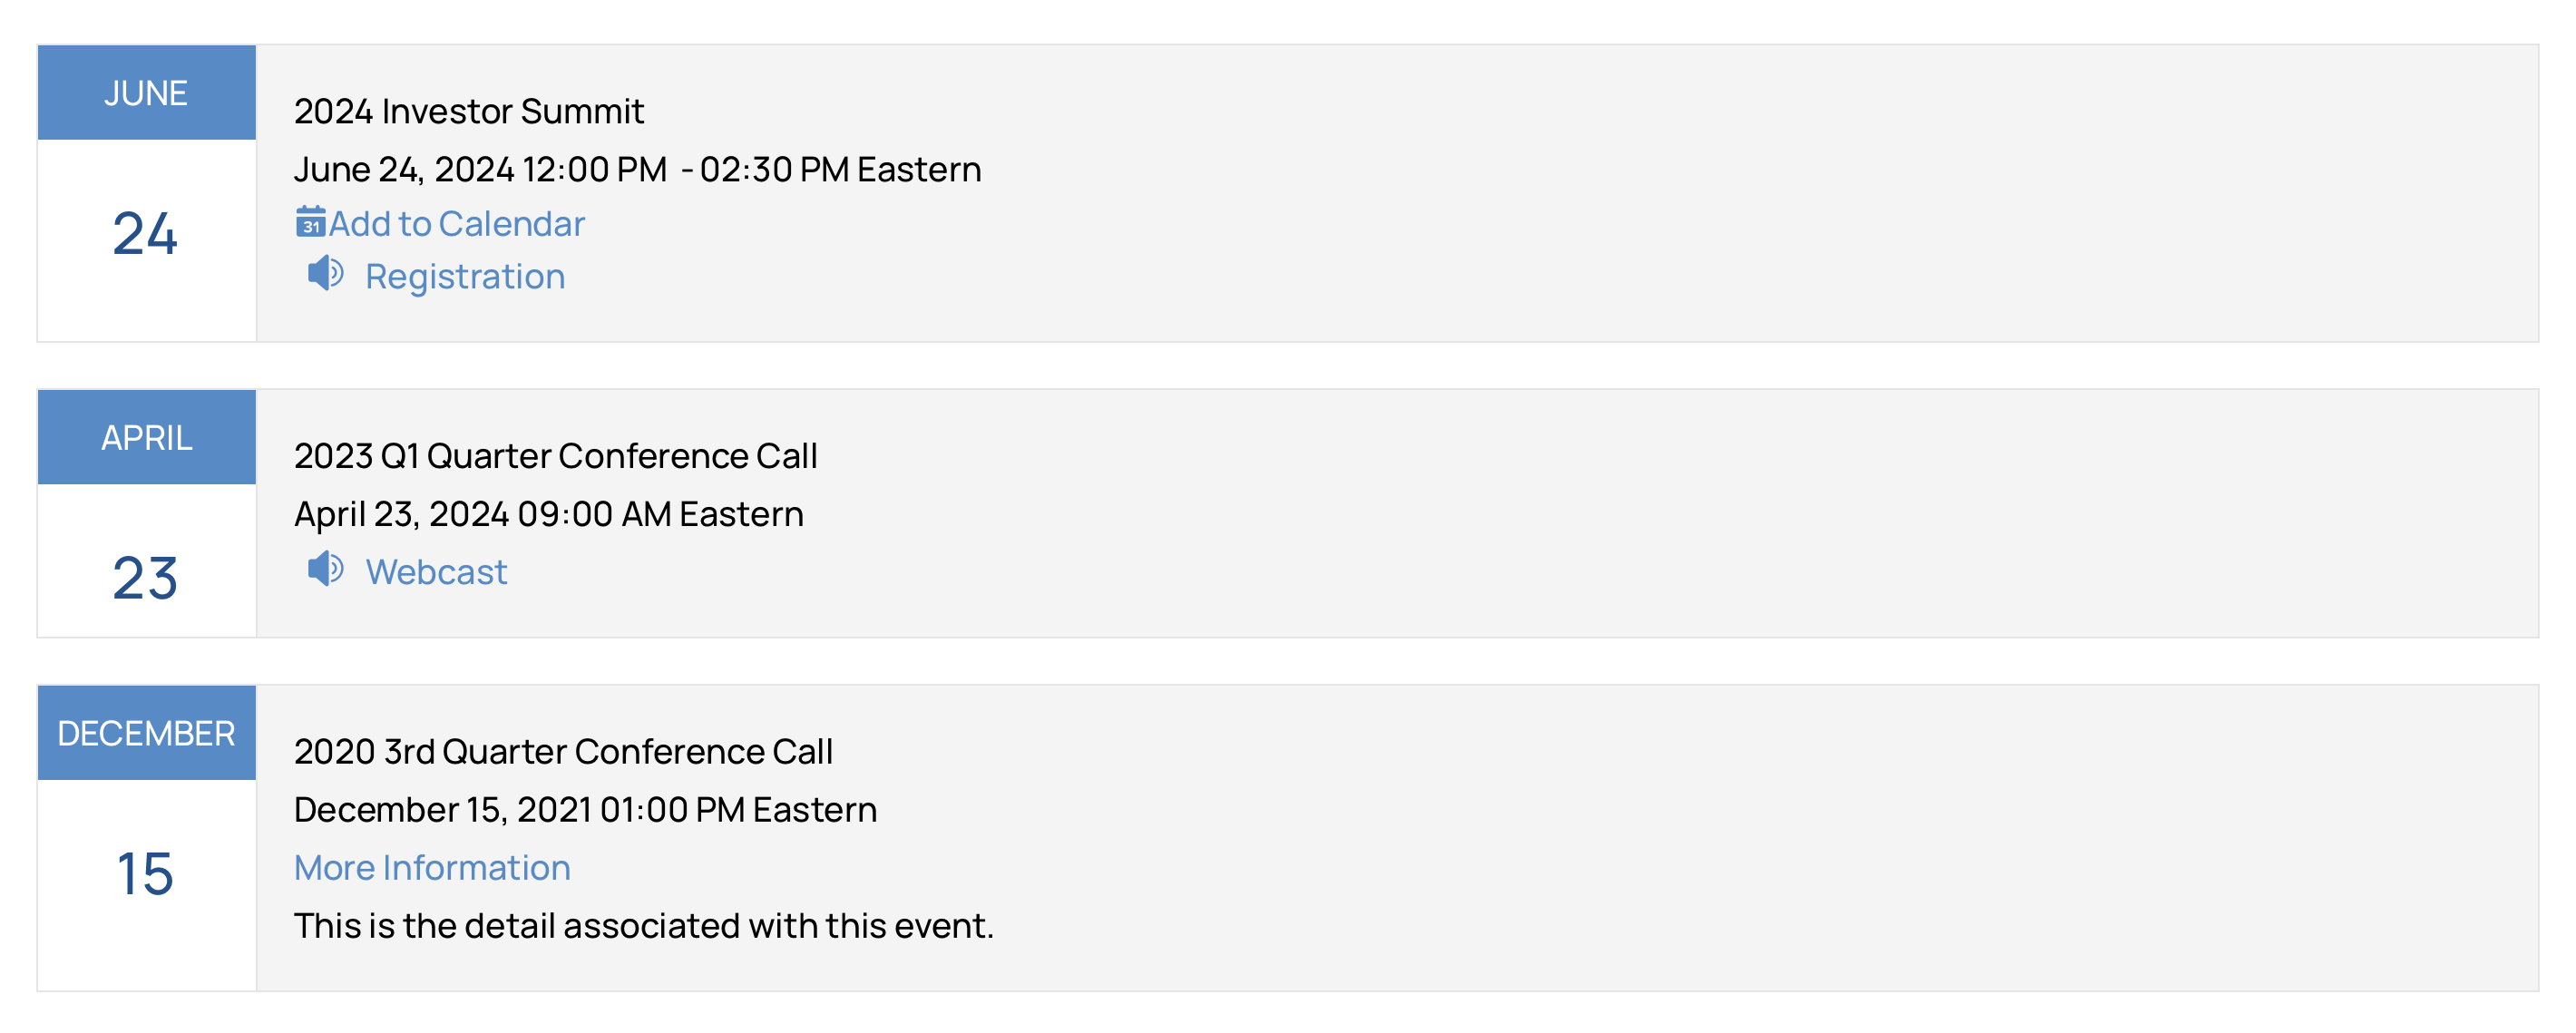Open the More Information link
This screenshot has height=1033, width=2576.
432,868
